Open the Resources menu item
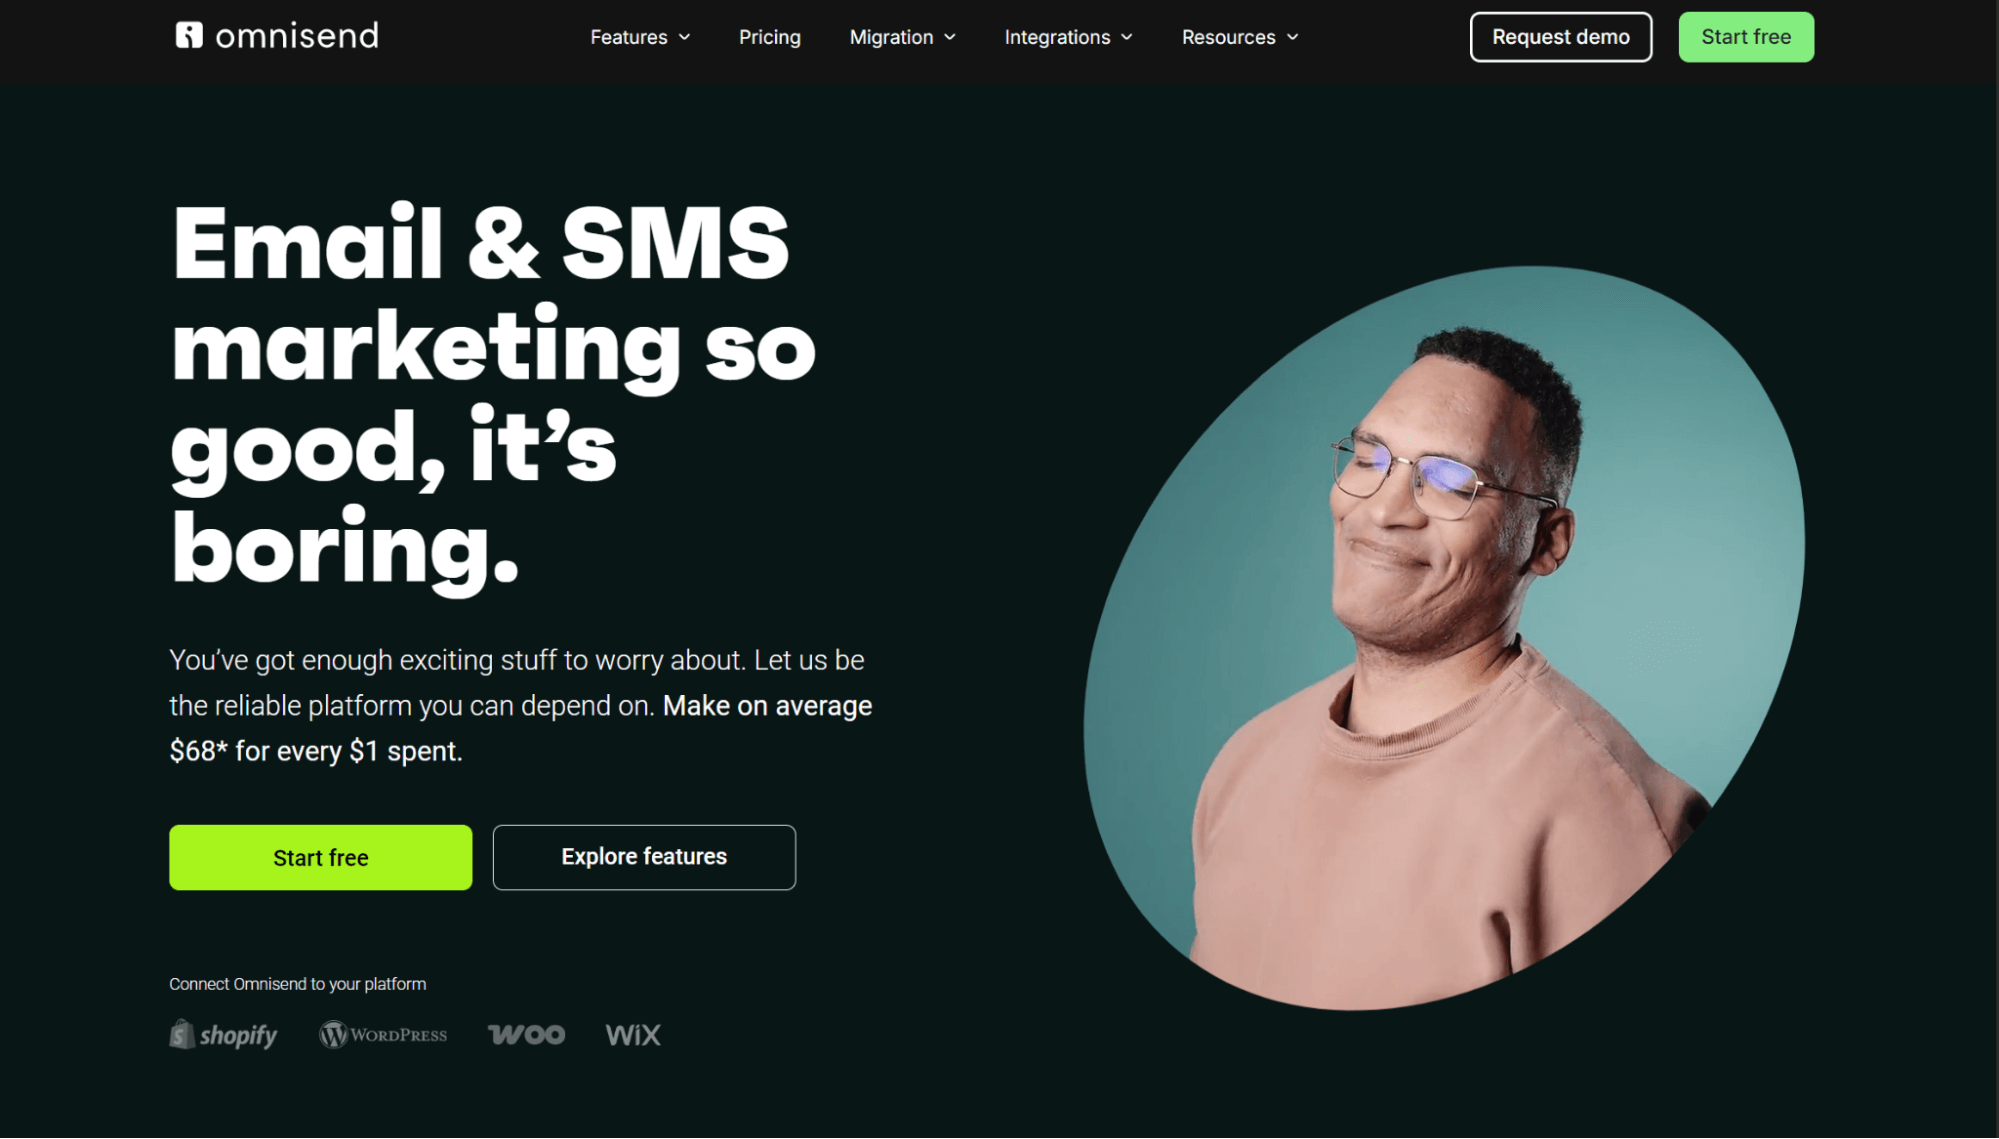1999x1139 pixels. [x=1228, y=37]
